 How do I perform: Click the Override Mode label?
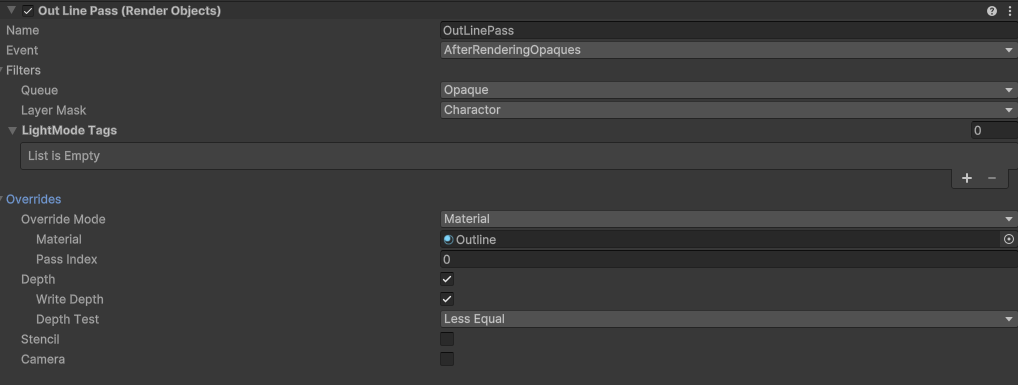click(x=63, y=219)
